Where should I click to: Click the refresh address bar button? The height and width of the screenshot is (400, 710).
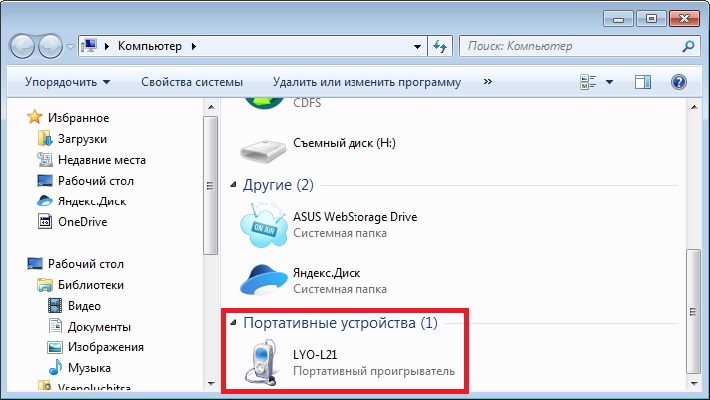[440, 46]
